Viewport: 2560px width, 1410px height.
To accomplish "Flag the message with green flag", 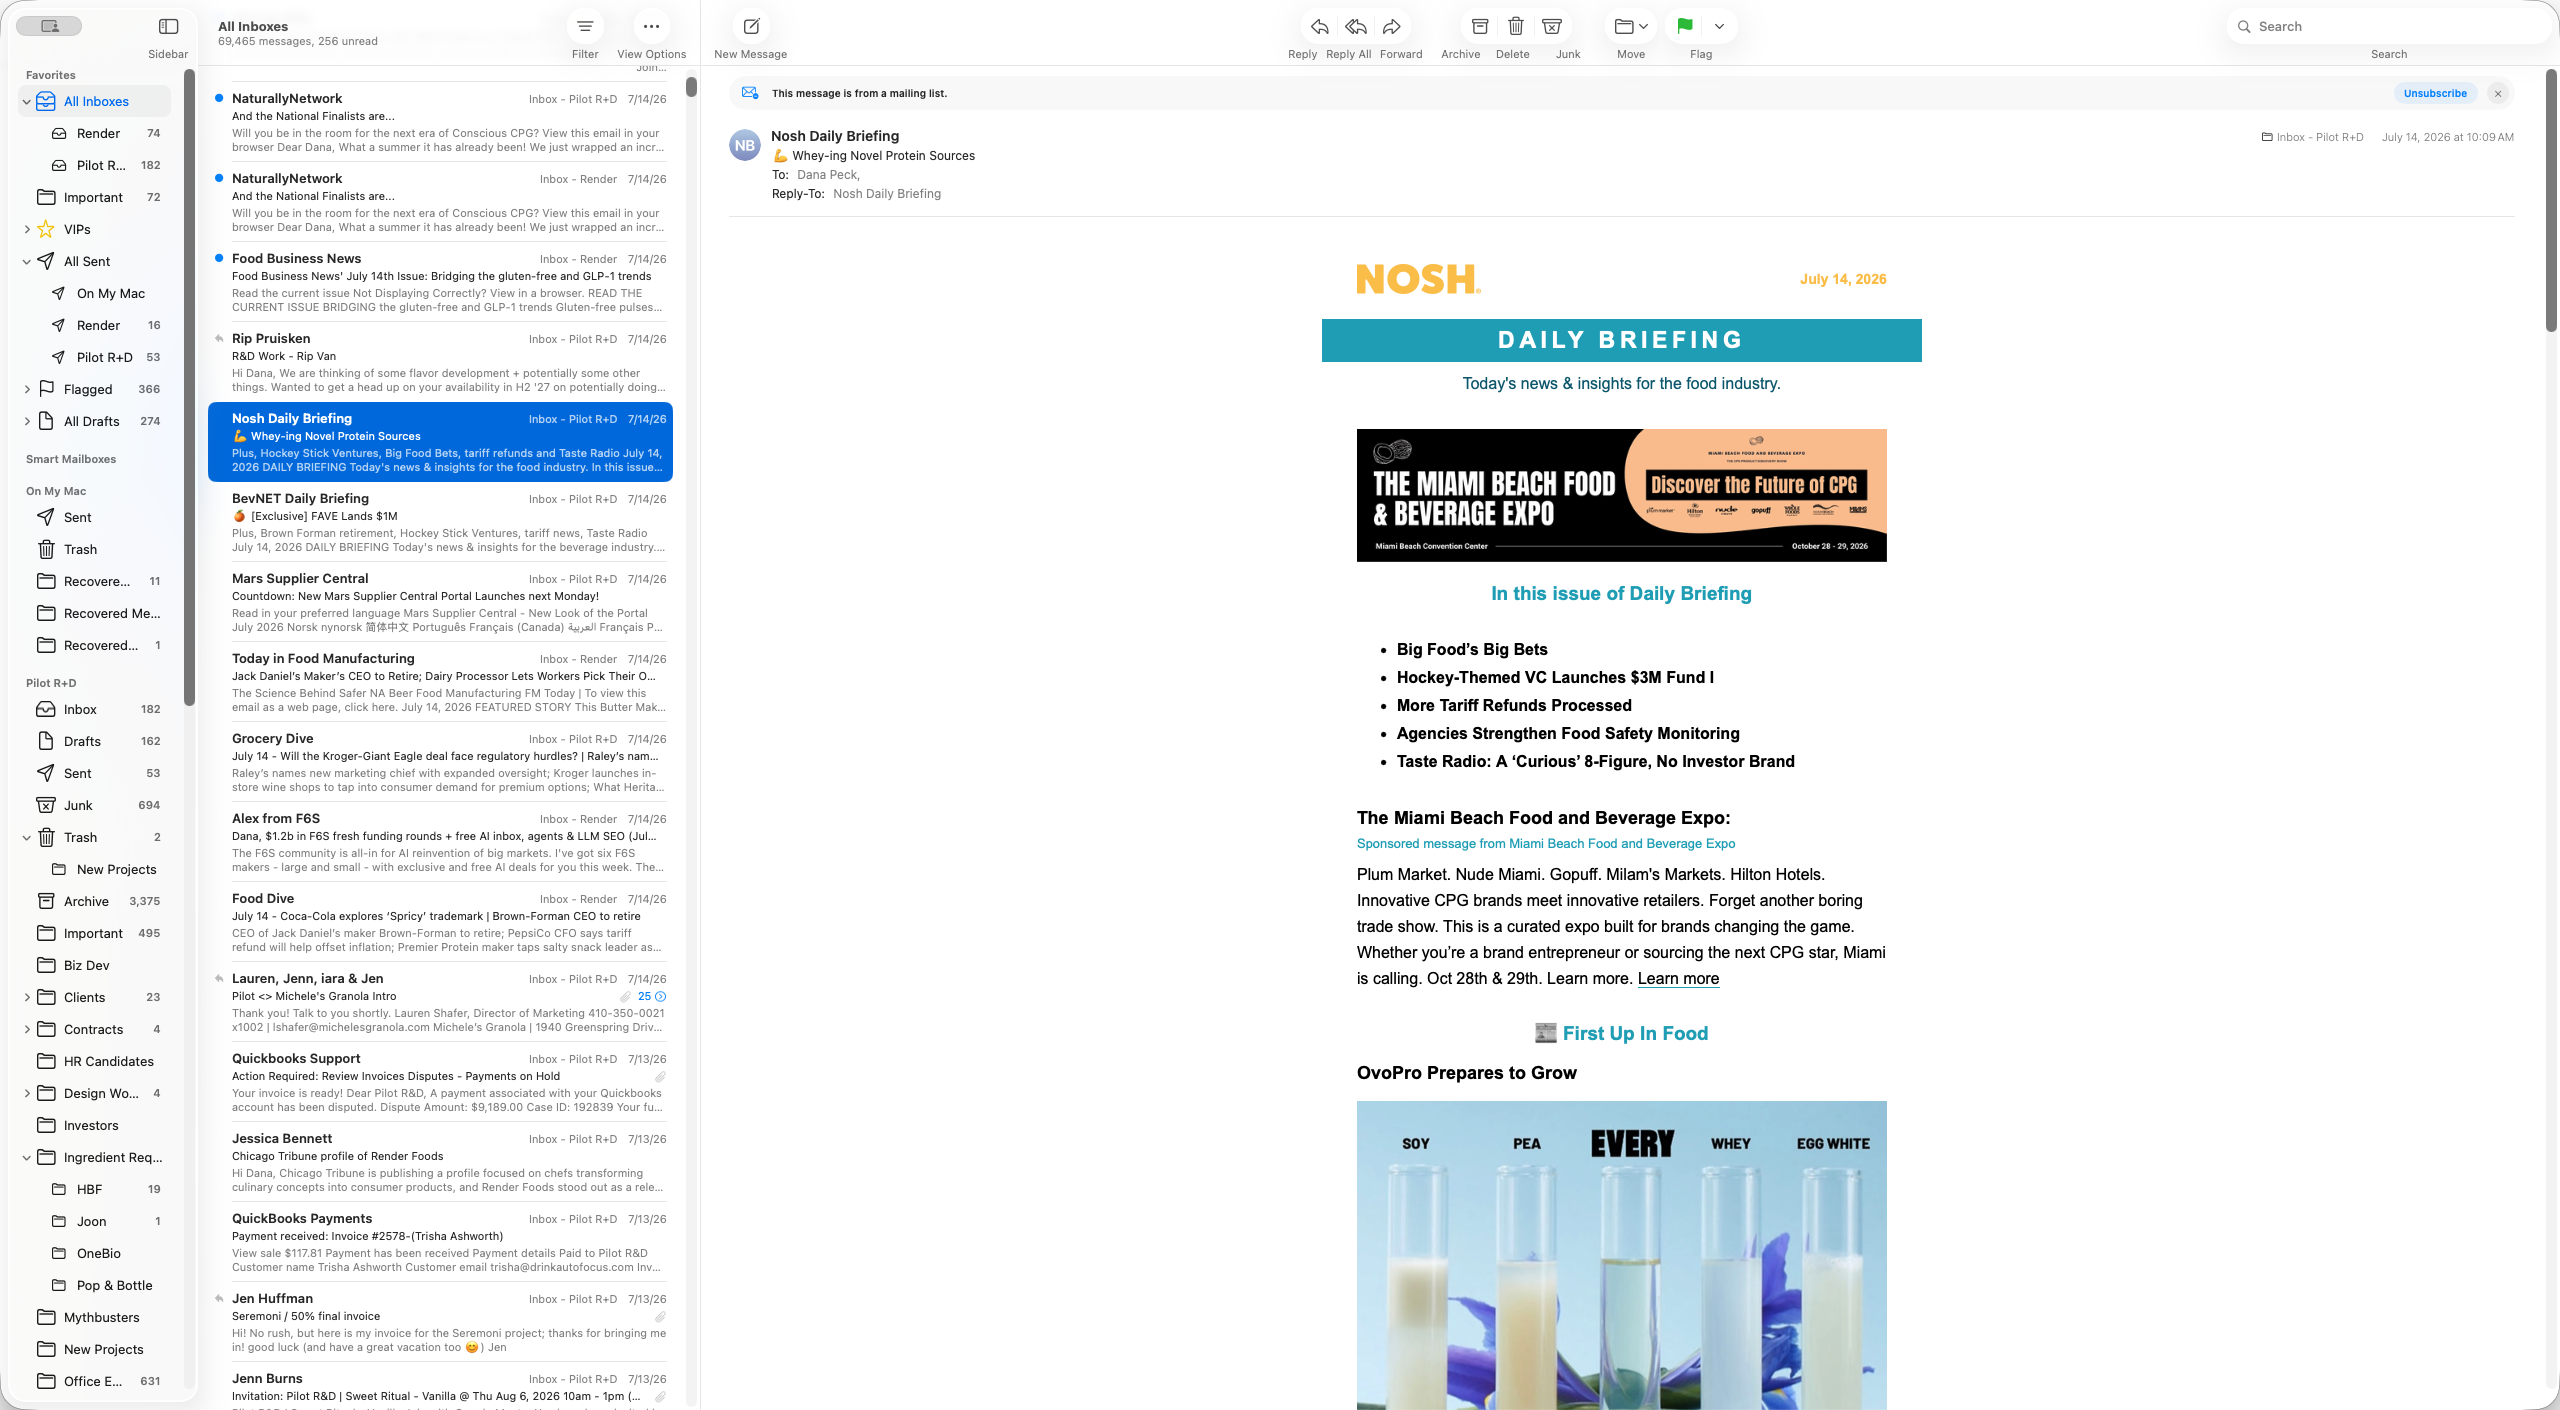I will tap(1685, 27).
